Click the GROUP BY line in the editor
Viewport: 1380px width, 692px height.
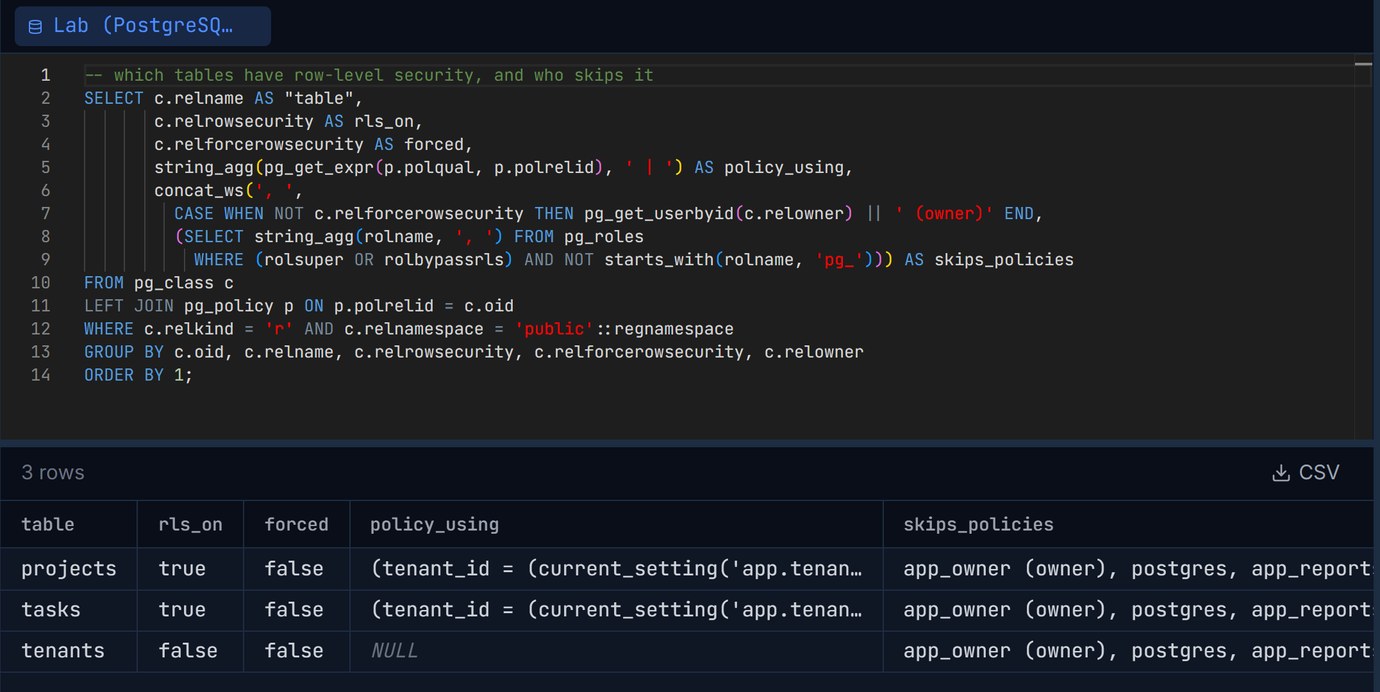coord(474,352)
